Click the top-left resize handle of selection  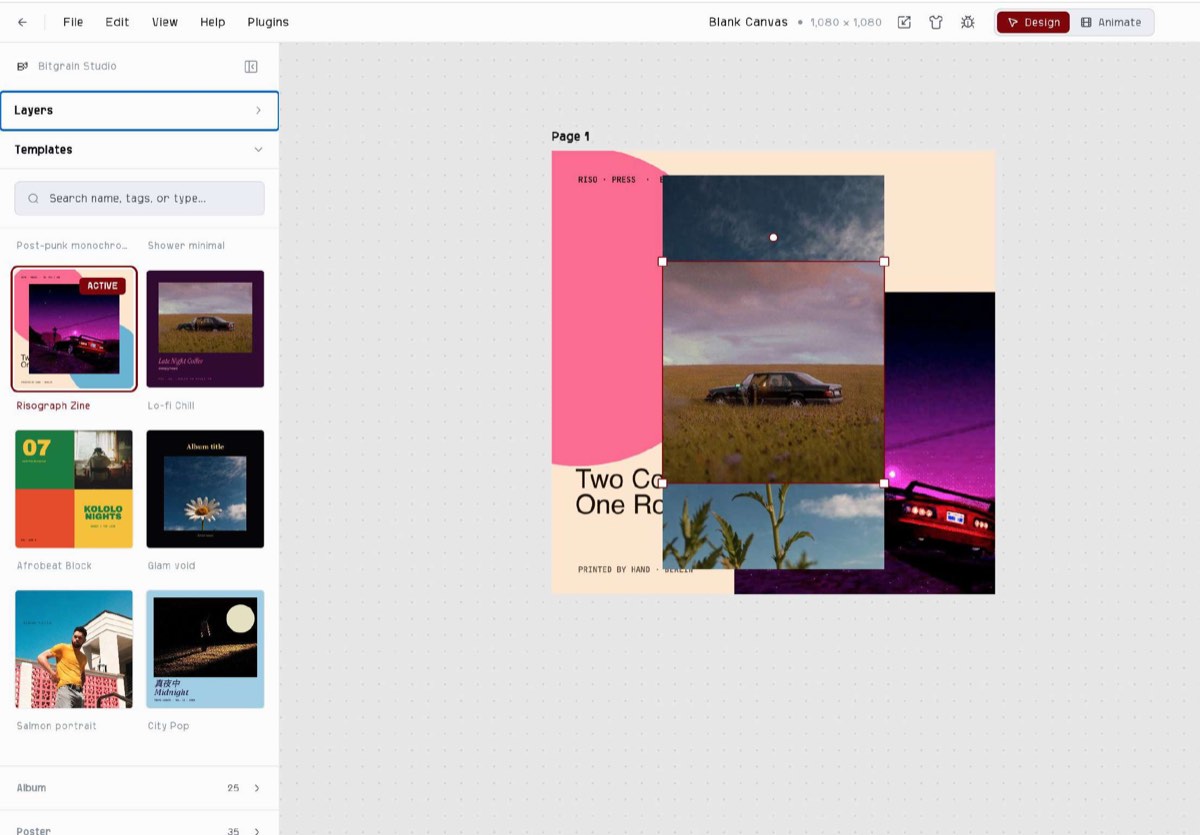click(x=662, y=261)
